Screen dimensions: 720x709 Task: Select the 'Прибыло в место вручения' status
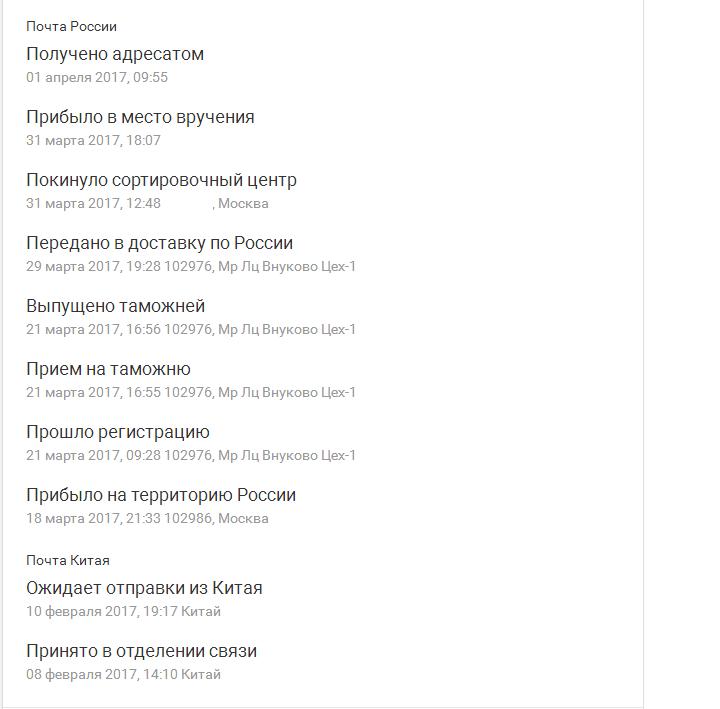coord(140,117)
